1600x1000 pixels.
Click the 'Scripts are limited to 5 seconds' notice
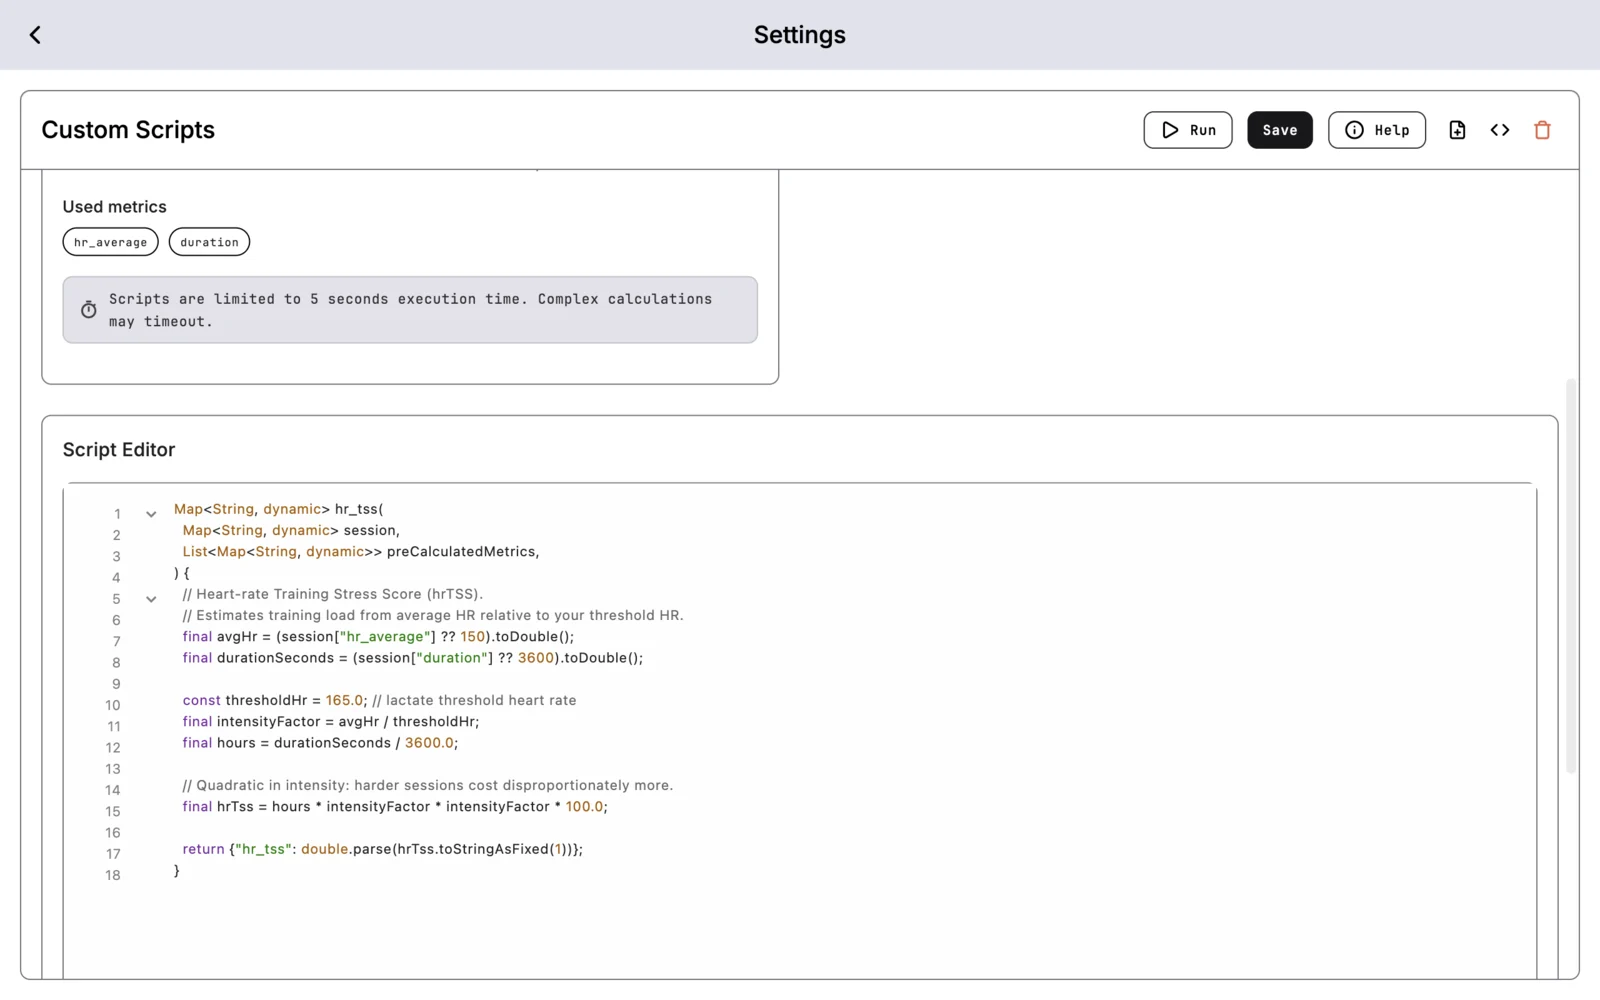tap(410, 310)
